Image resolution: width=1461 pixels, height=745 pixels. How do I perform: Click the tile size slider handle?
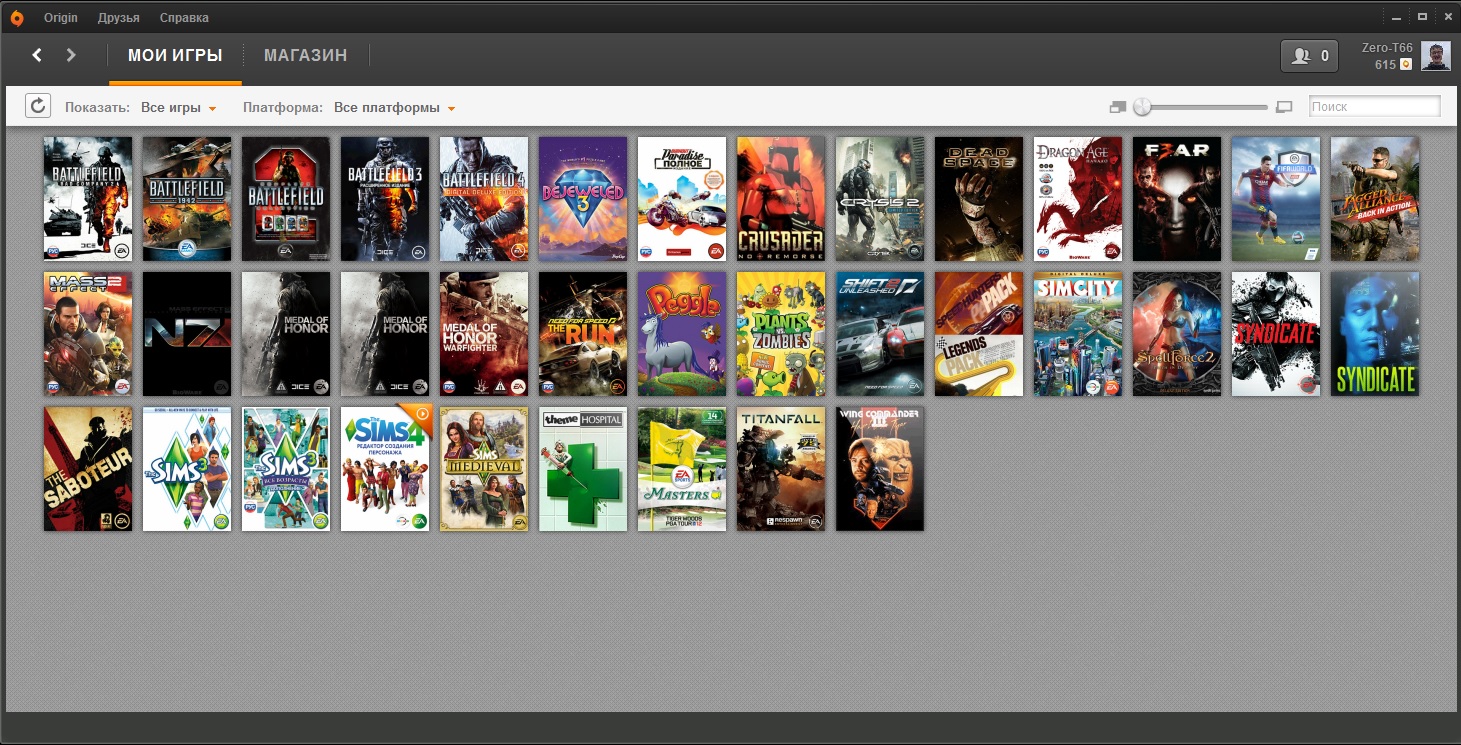tap(1142, 107)
